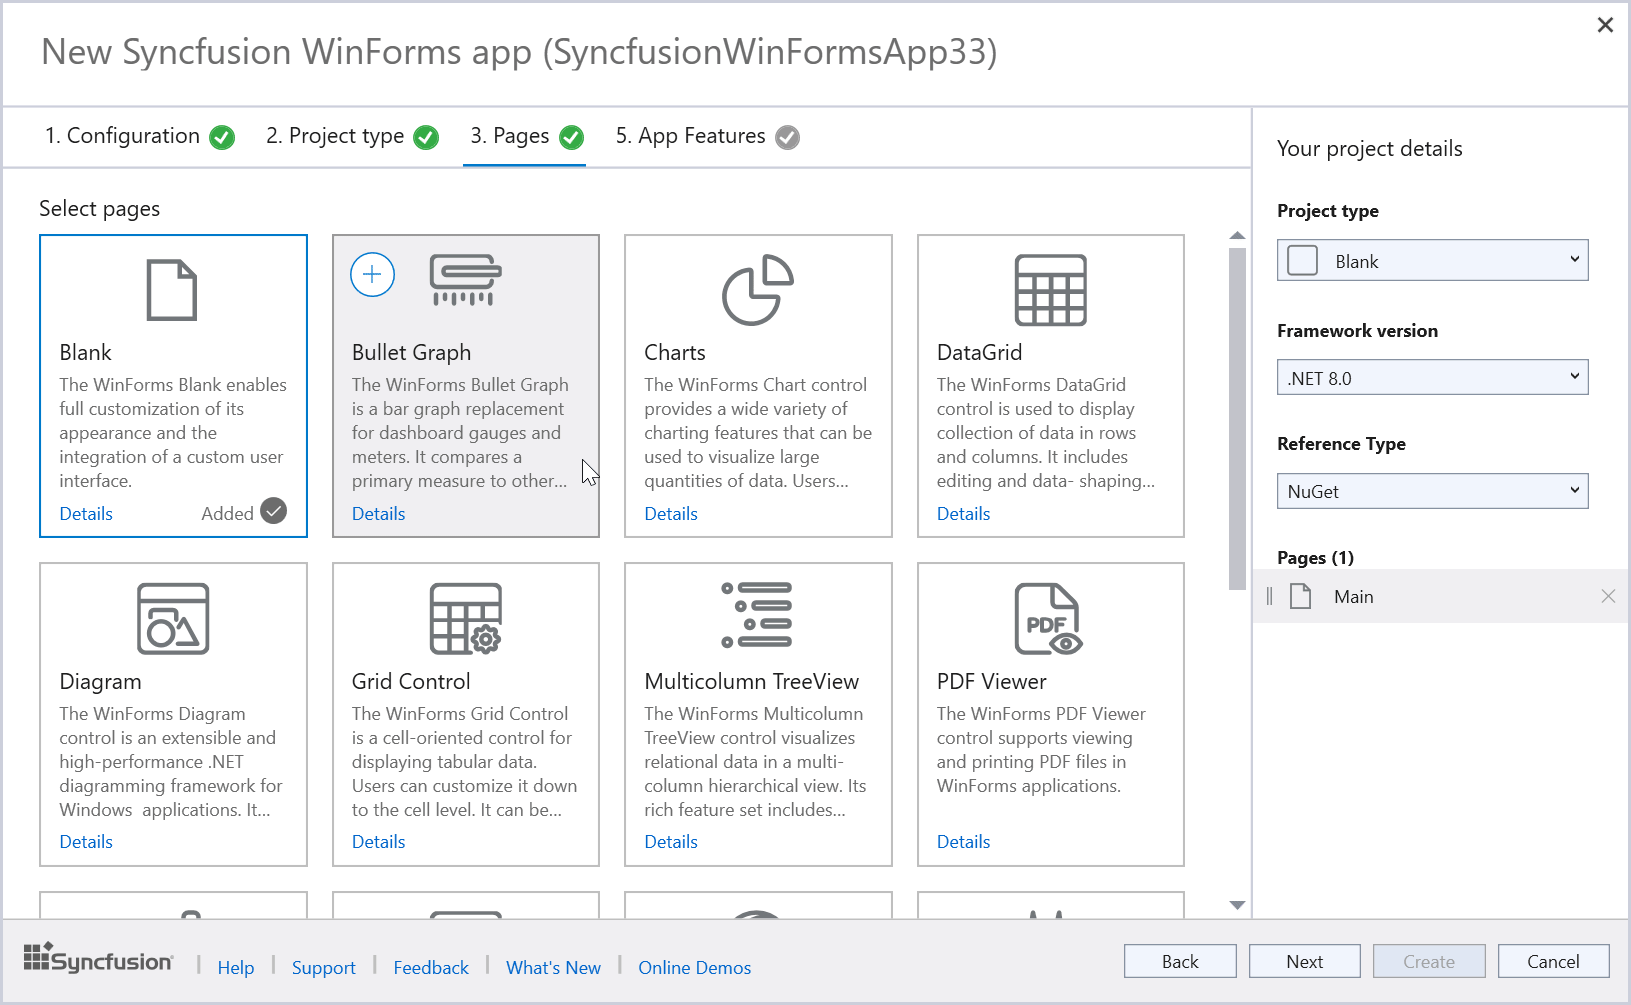Image resolution: width=1631 pixels, height=1005 pixels.
Task: Select the Multicolumn TreeView list icon
Action: [x=757, y=615]
